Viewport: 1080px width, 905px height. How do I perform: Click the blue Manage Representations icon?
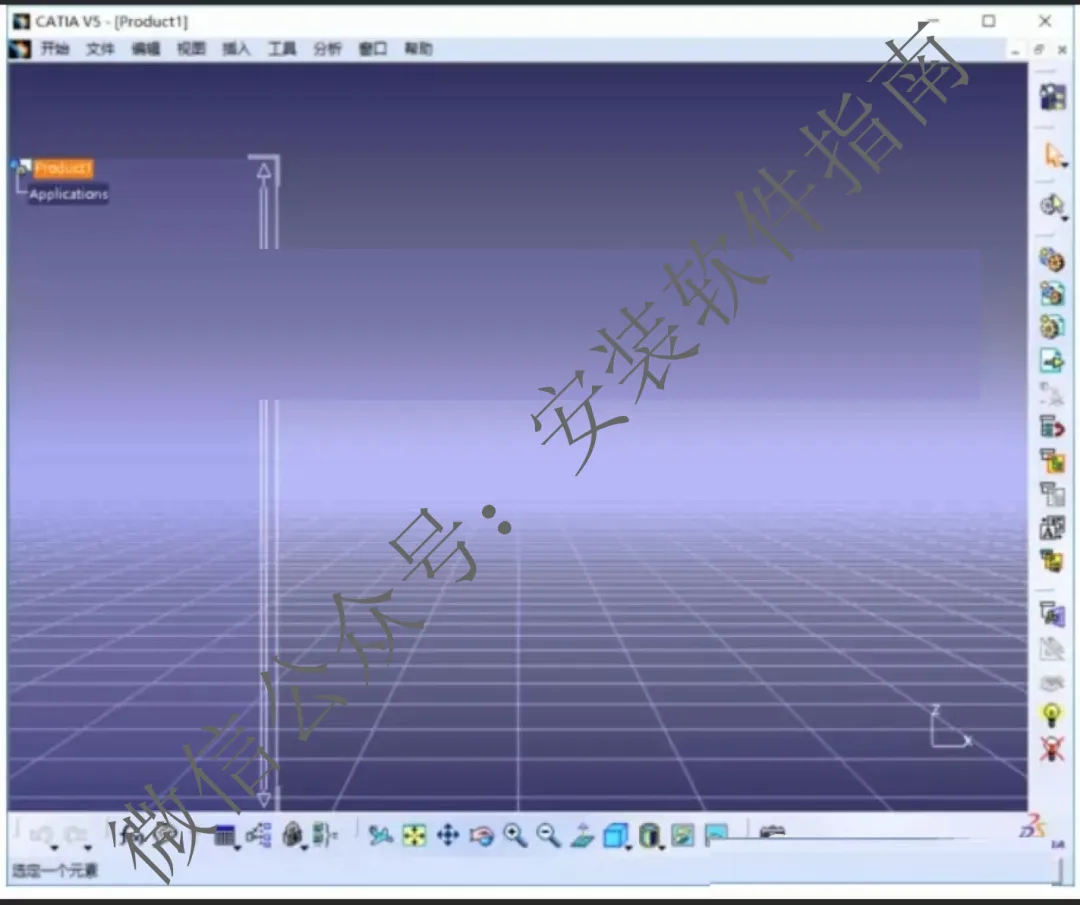click(x=1052, y=614)
